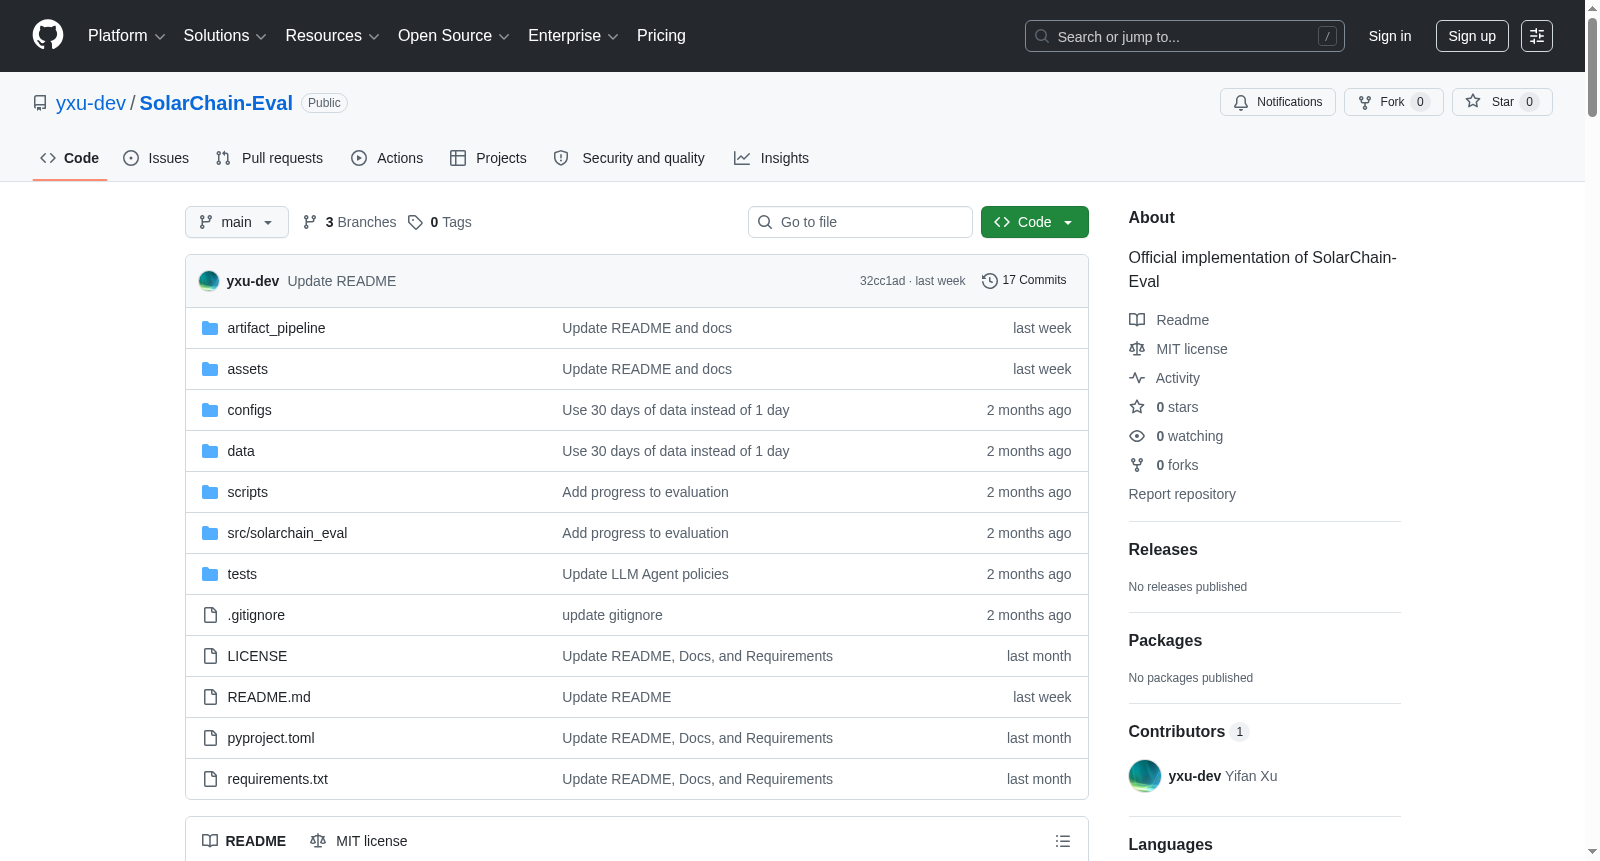Viewport: 1600px width, 861px height.
Task: Click 'update gitignore' commit message
Action: coord(612,615)
